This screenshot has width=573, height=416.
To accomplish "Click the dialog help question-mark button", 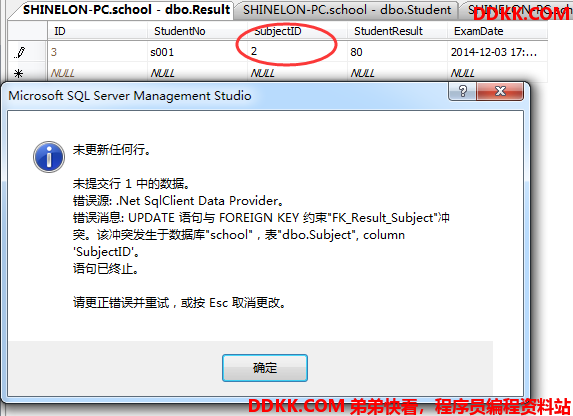I will (x=462, y=91).
